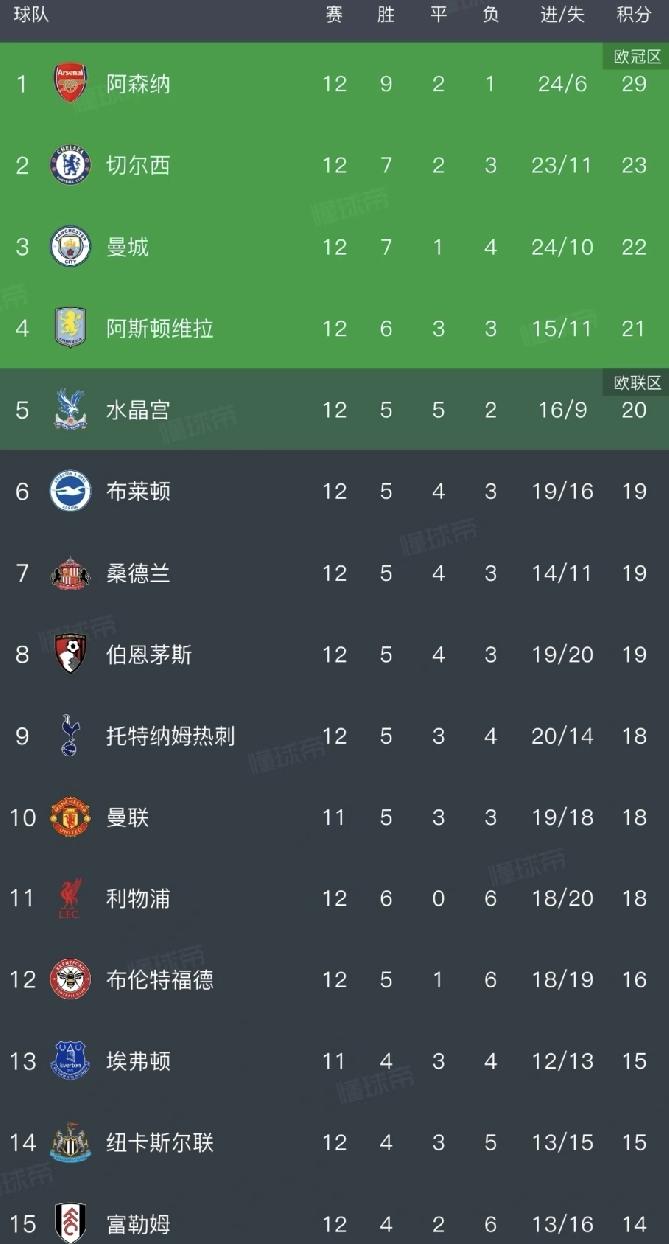Open the Everton club badge
Screen dimensions: 669x1244
pyautogui.click(x=71, y=1061)
